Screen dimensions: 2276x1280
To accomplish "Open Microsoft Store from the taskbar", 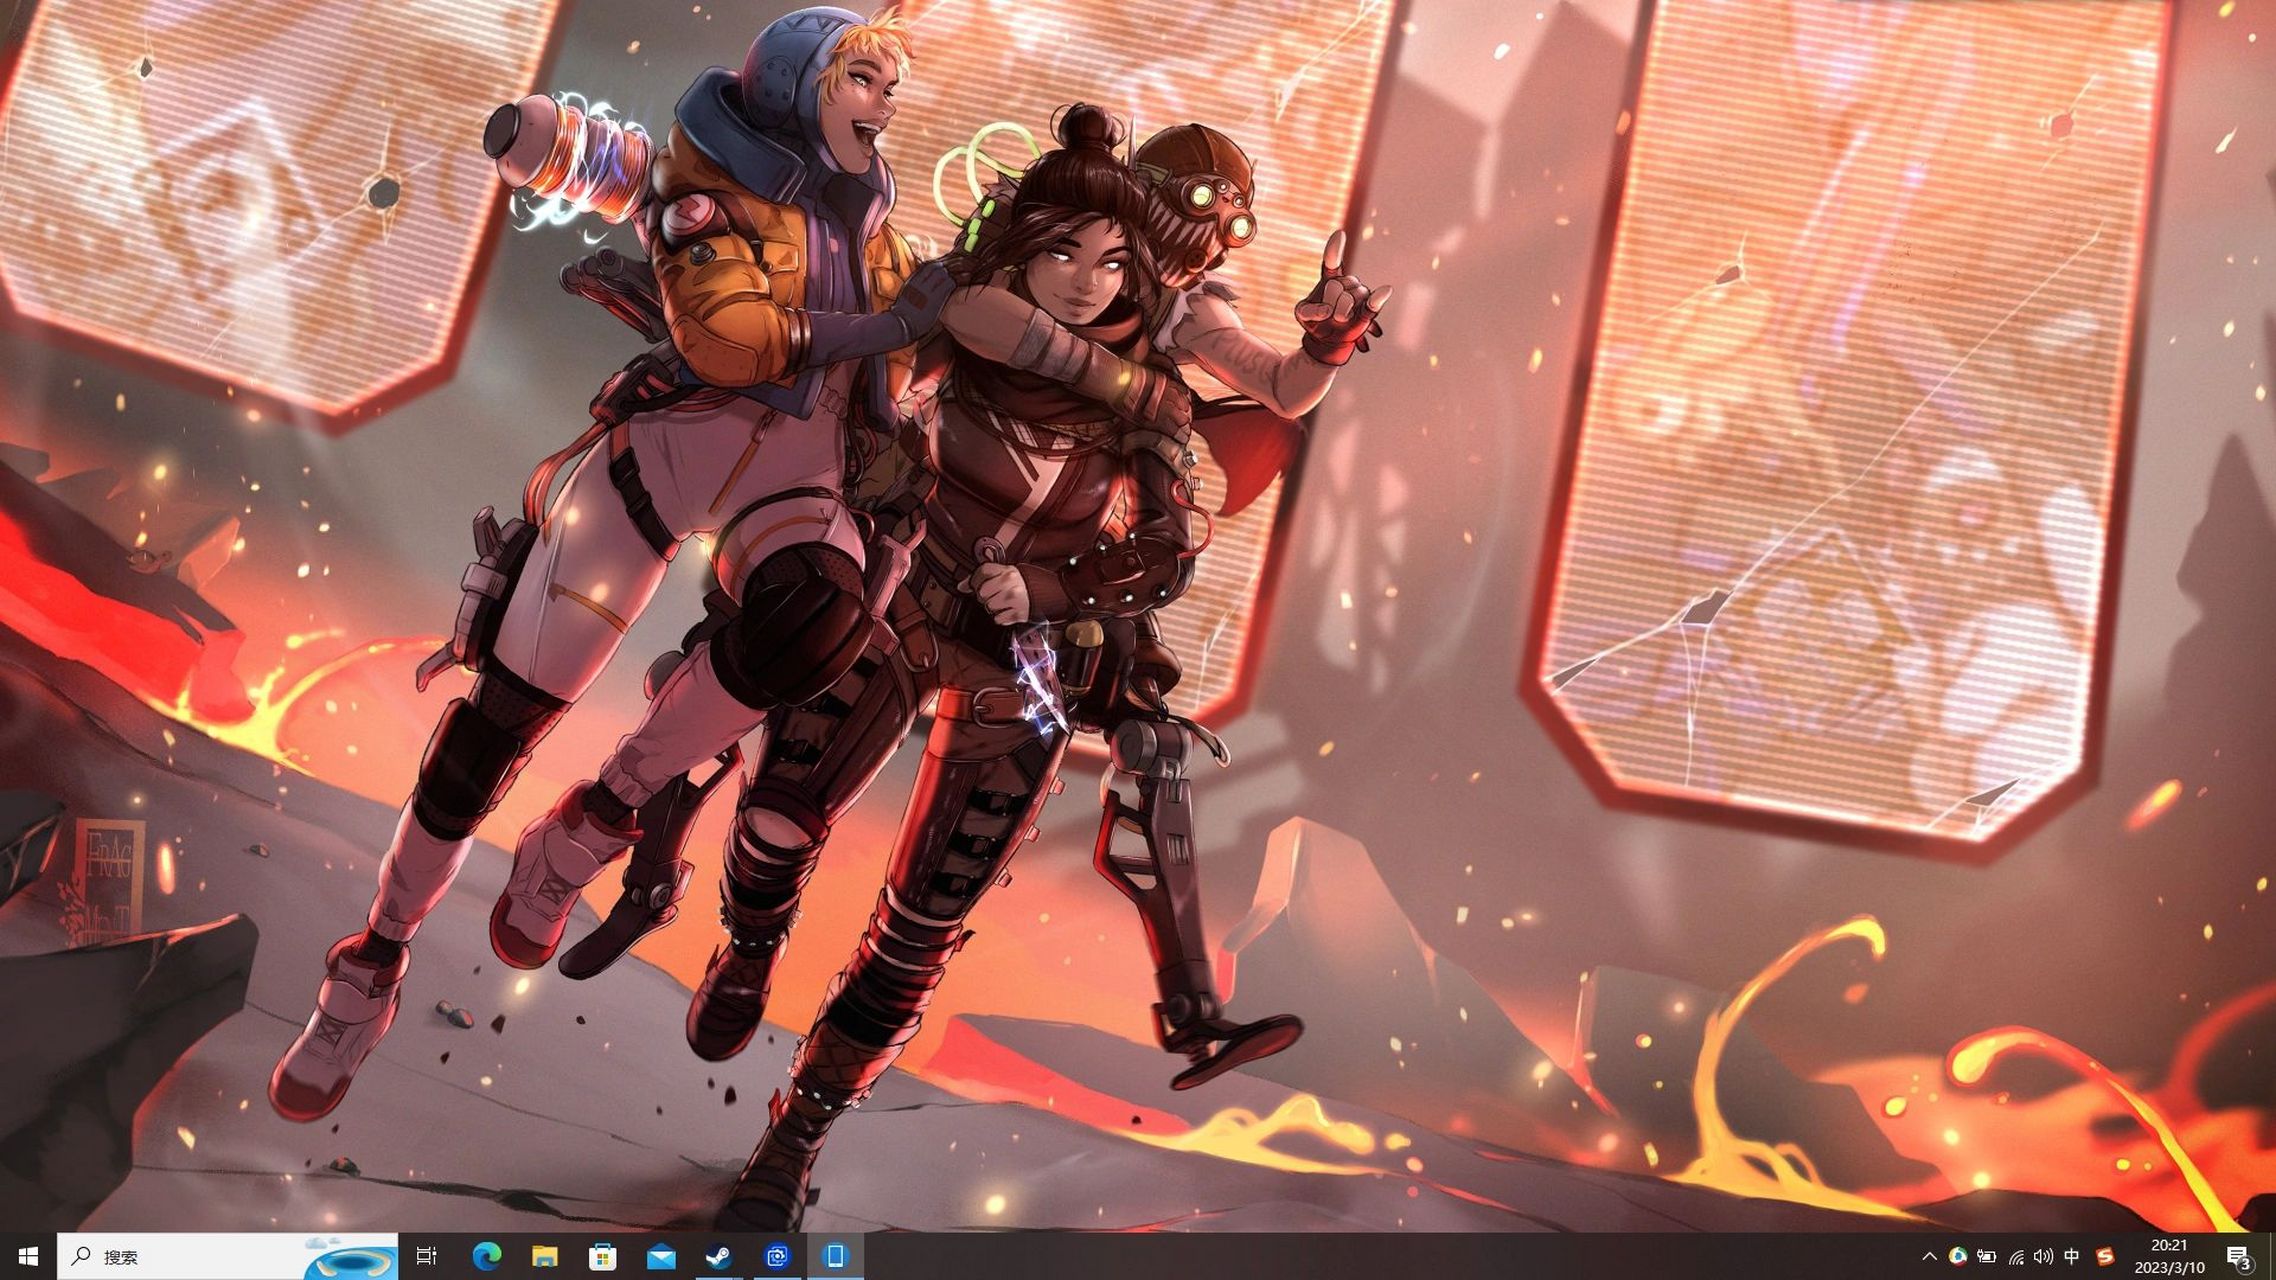I will click(602, 1256).
